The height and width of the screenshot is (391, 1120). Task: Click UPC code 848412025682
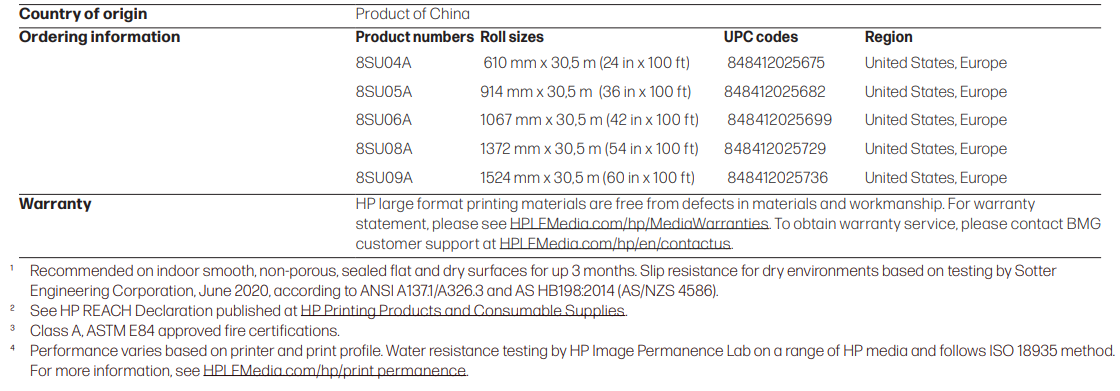click(x=774, y=91)
